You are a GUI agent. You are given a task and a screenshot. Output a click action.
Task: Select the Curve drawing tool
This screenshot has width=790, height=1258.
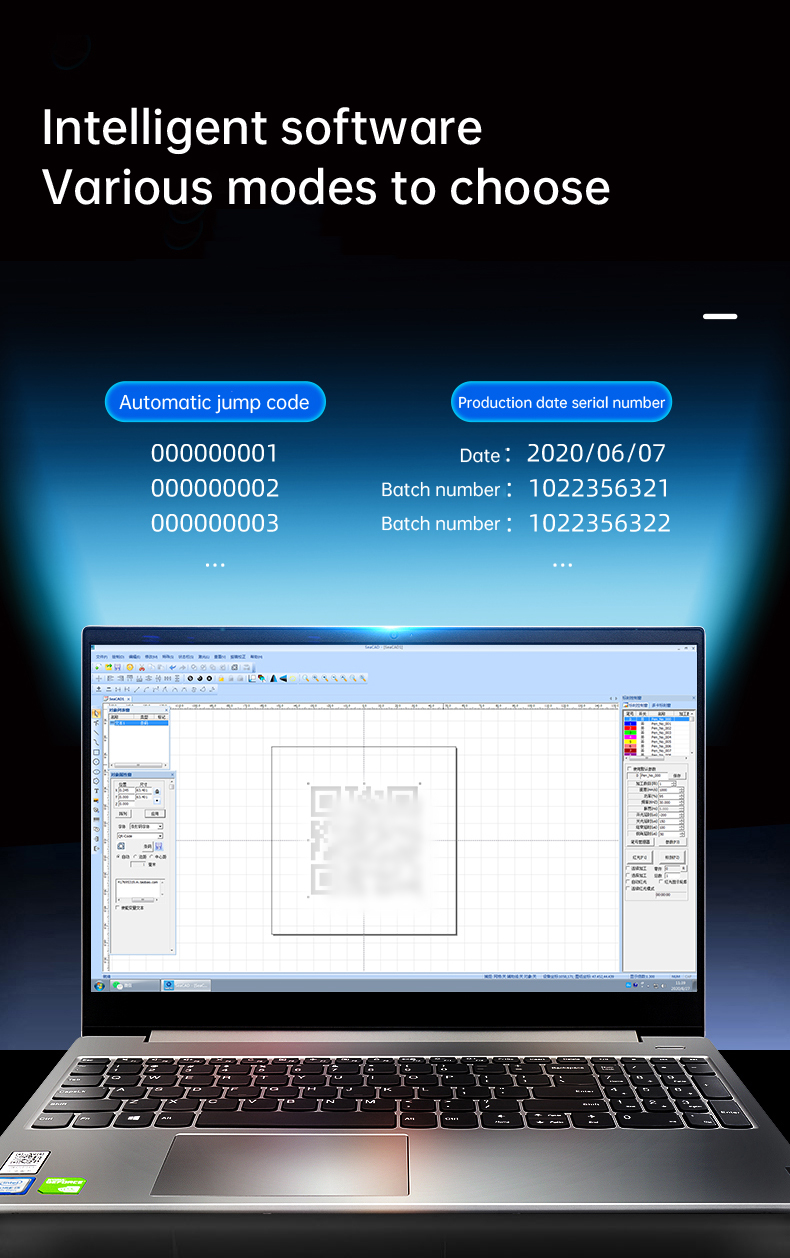(x=96, y=743)
